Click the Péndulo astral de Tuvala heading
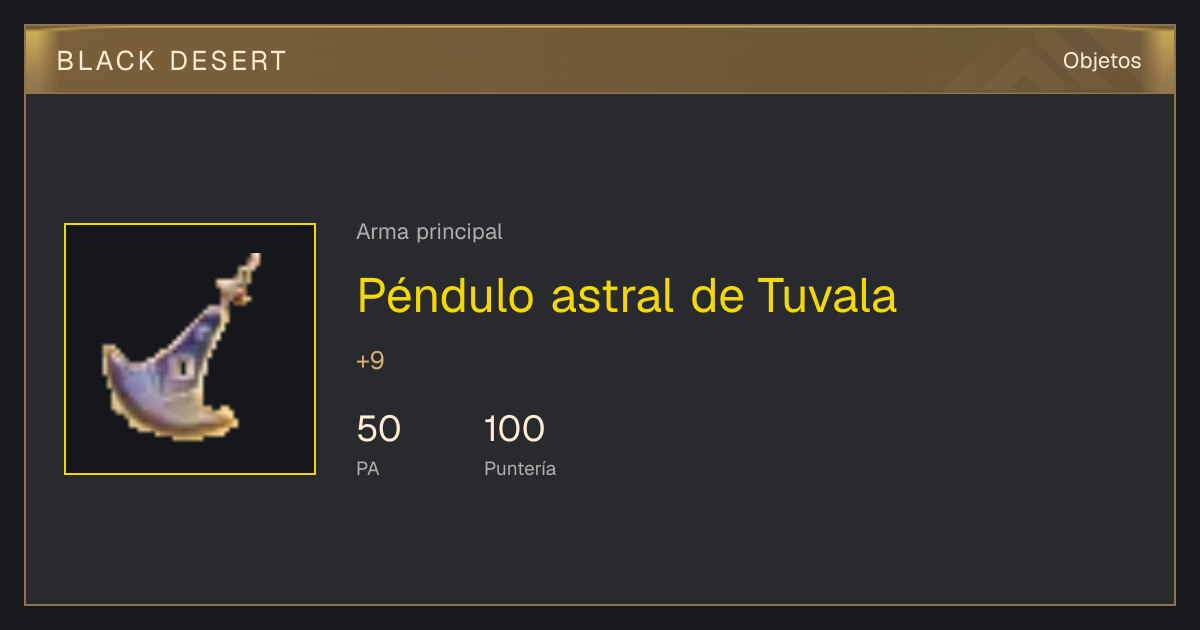 (627, 295)
